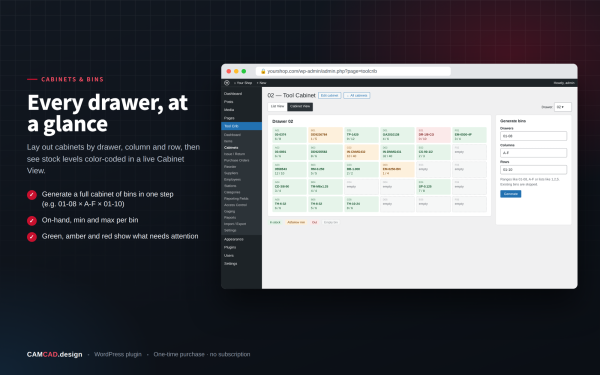
Task: Click the Empty bin legend chip
Action: tap(331, 222)
